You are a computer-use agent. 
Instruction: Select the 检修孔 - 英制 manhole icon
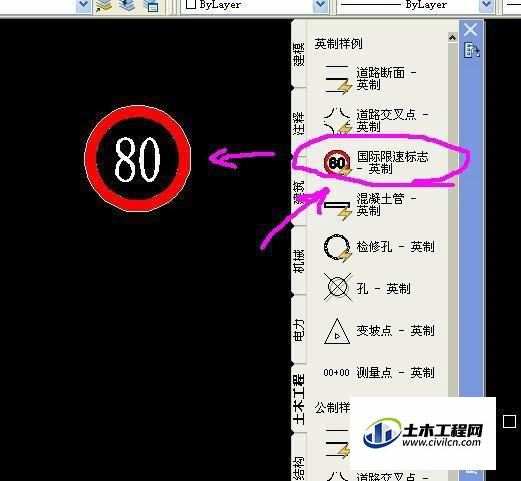pos(337,247)
